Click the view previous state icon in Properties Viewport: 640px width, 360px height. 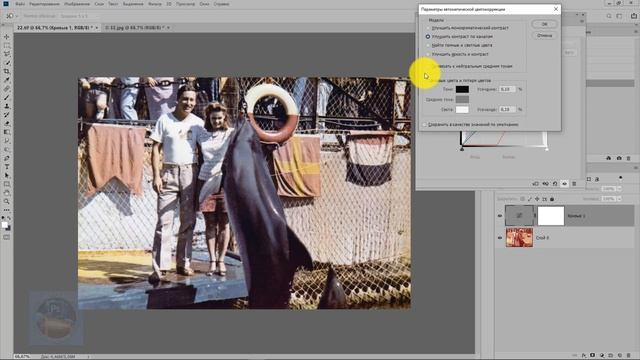point(545,184)
